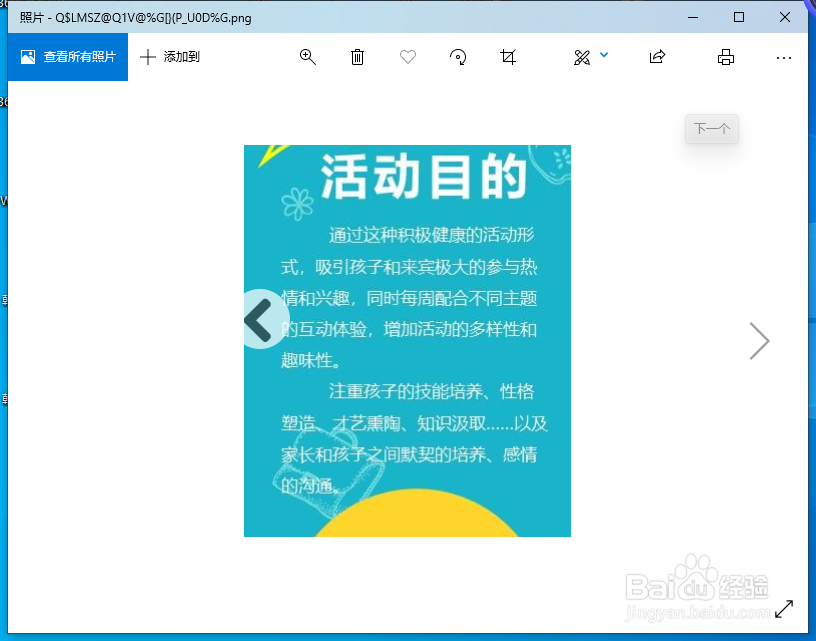Image resolution: width=816 pixels, height=641 pixels.
Task: Maximize the Photos window
Action: (739, 17)
